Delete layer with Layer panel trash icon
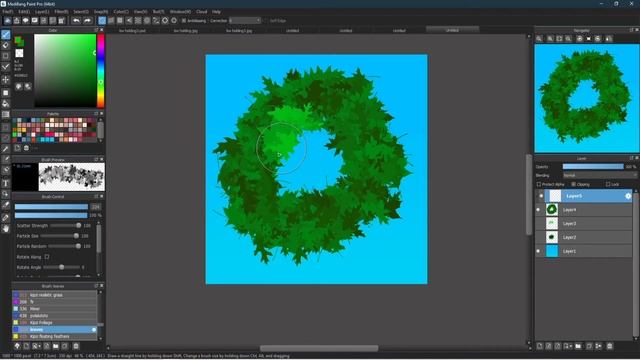640x360 pixels. [609, 346]
